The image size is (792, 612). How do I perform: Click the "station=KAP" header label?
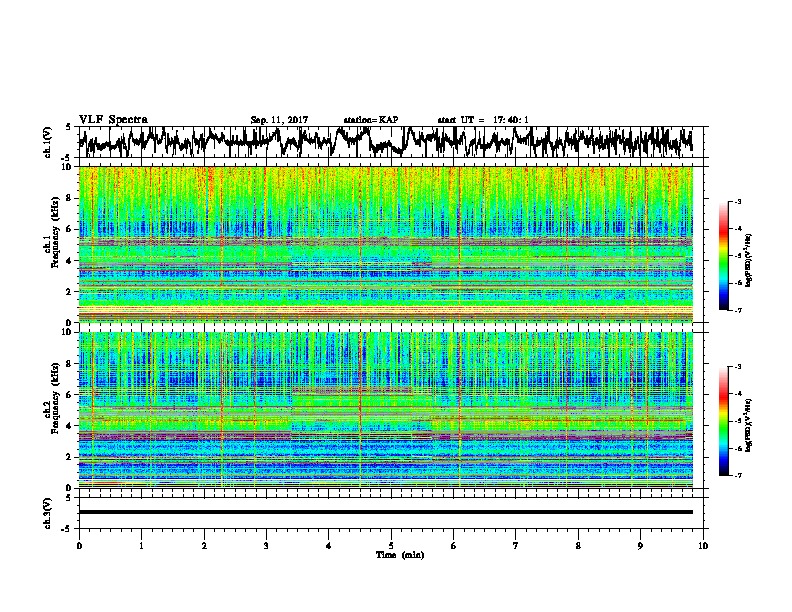click(371, 120)
